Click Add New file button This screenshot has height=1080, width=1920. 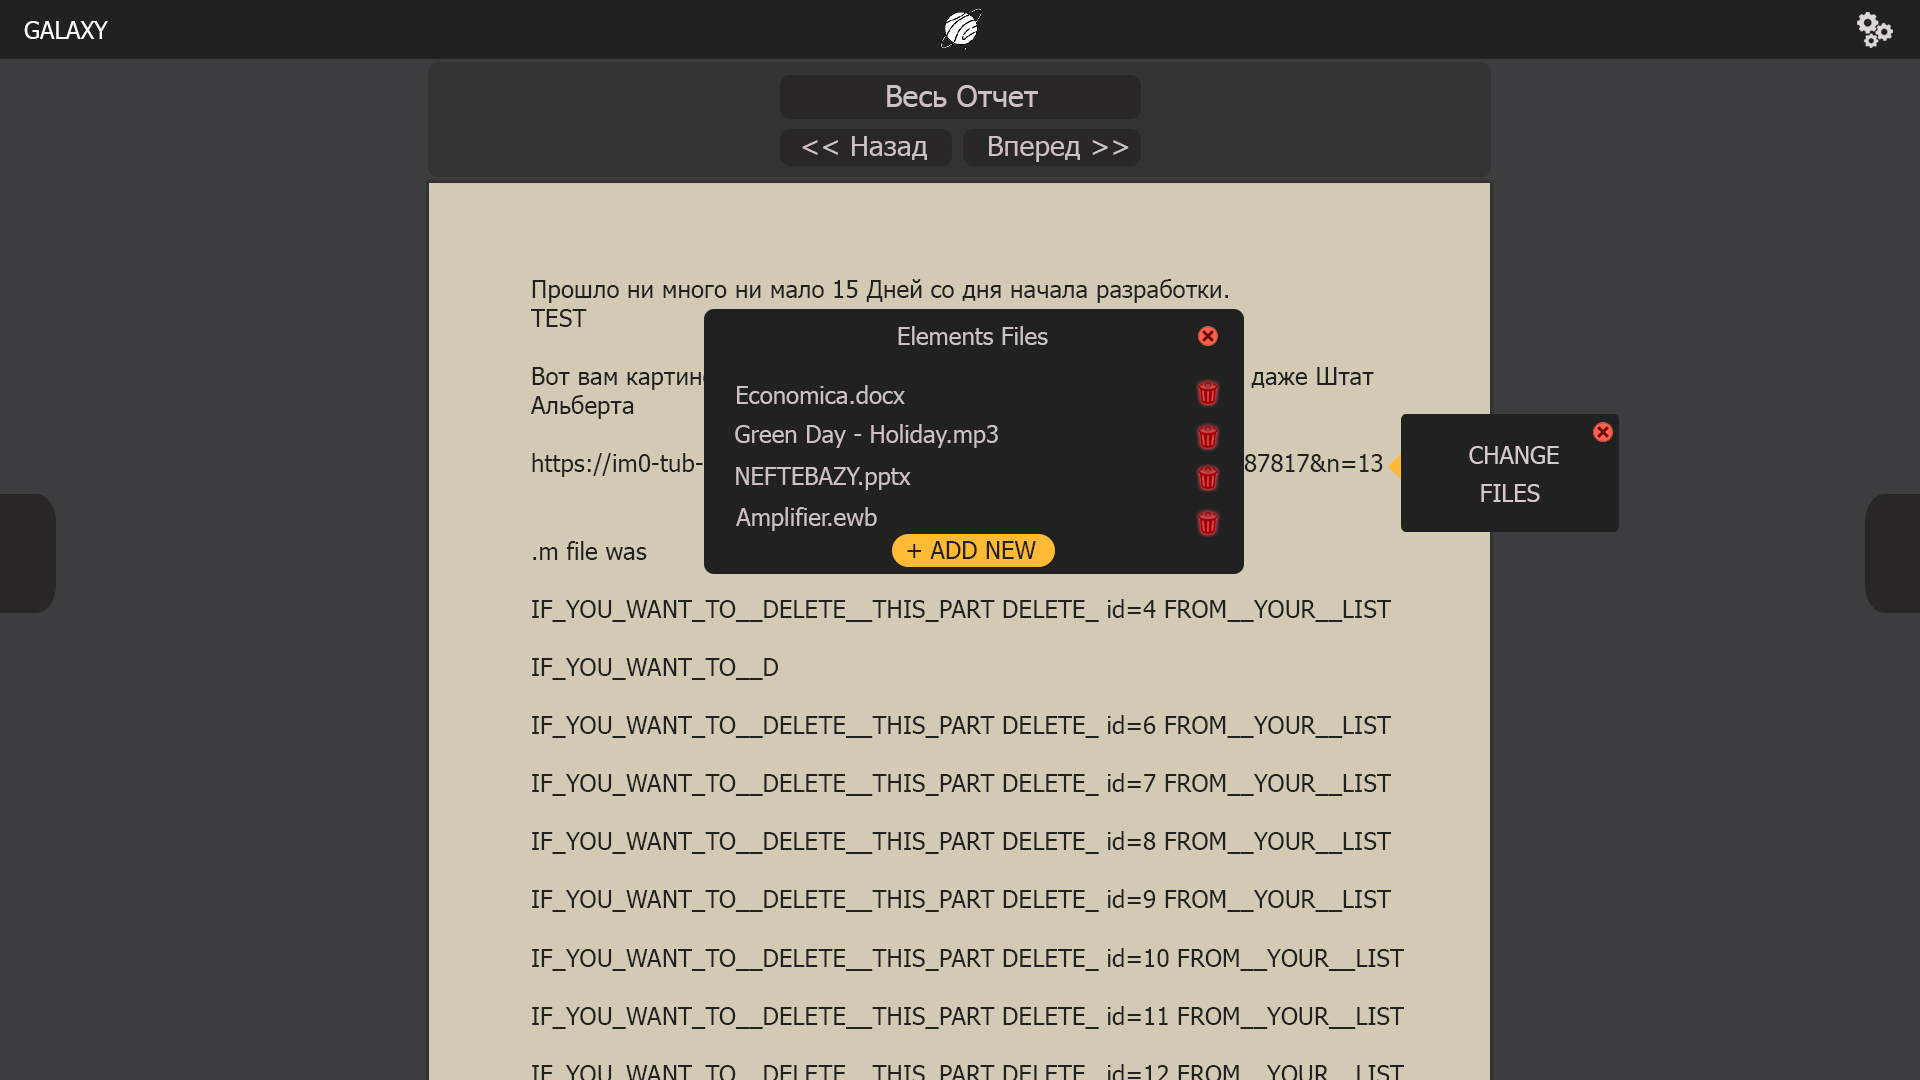click(971, 550)
